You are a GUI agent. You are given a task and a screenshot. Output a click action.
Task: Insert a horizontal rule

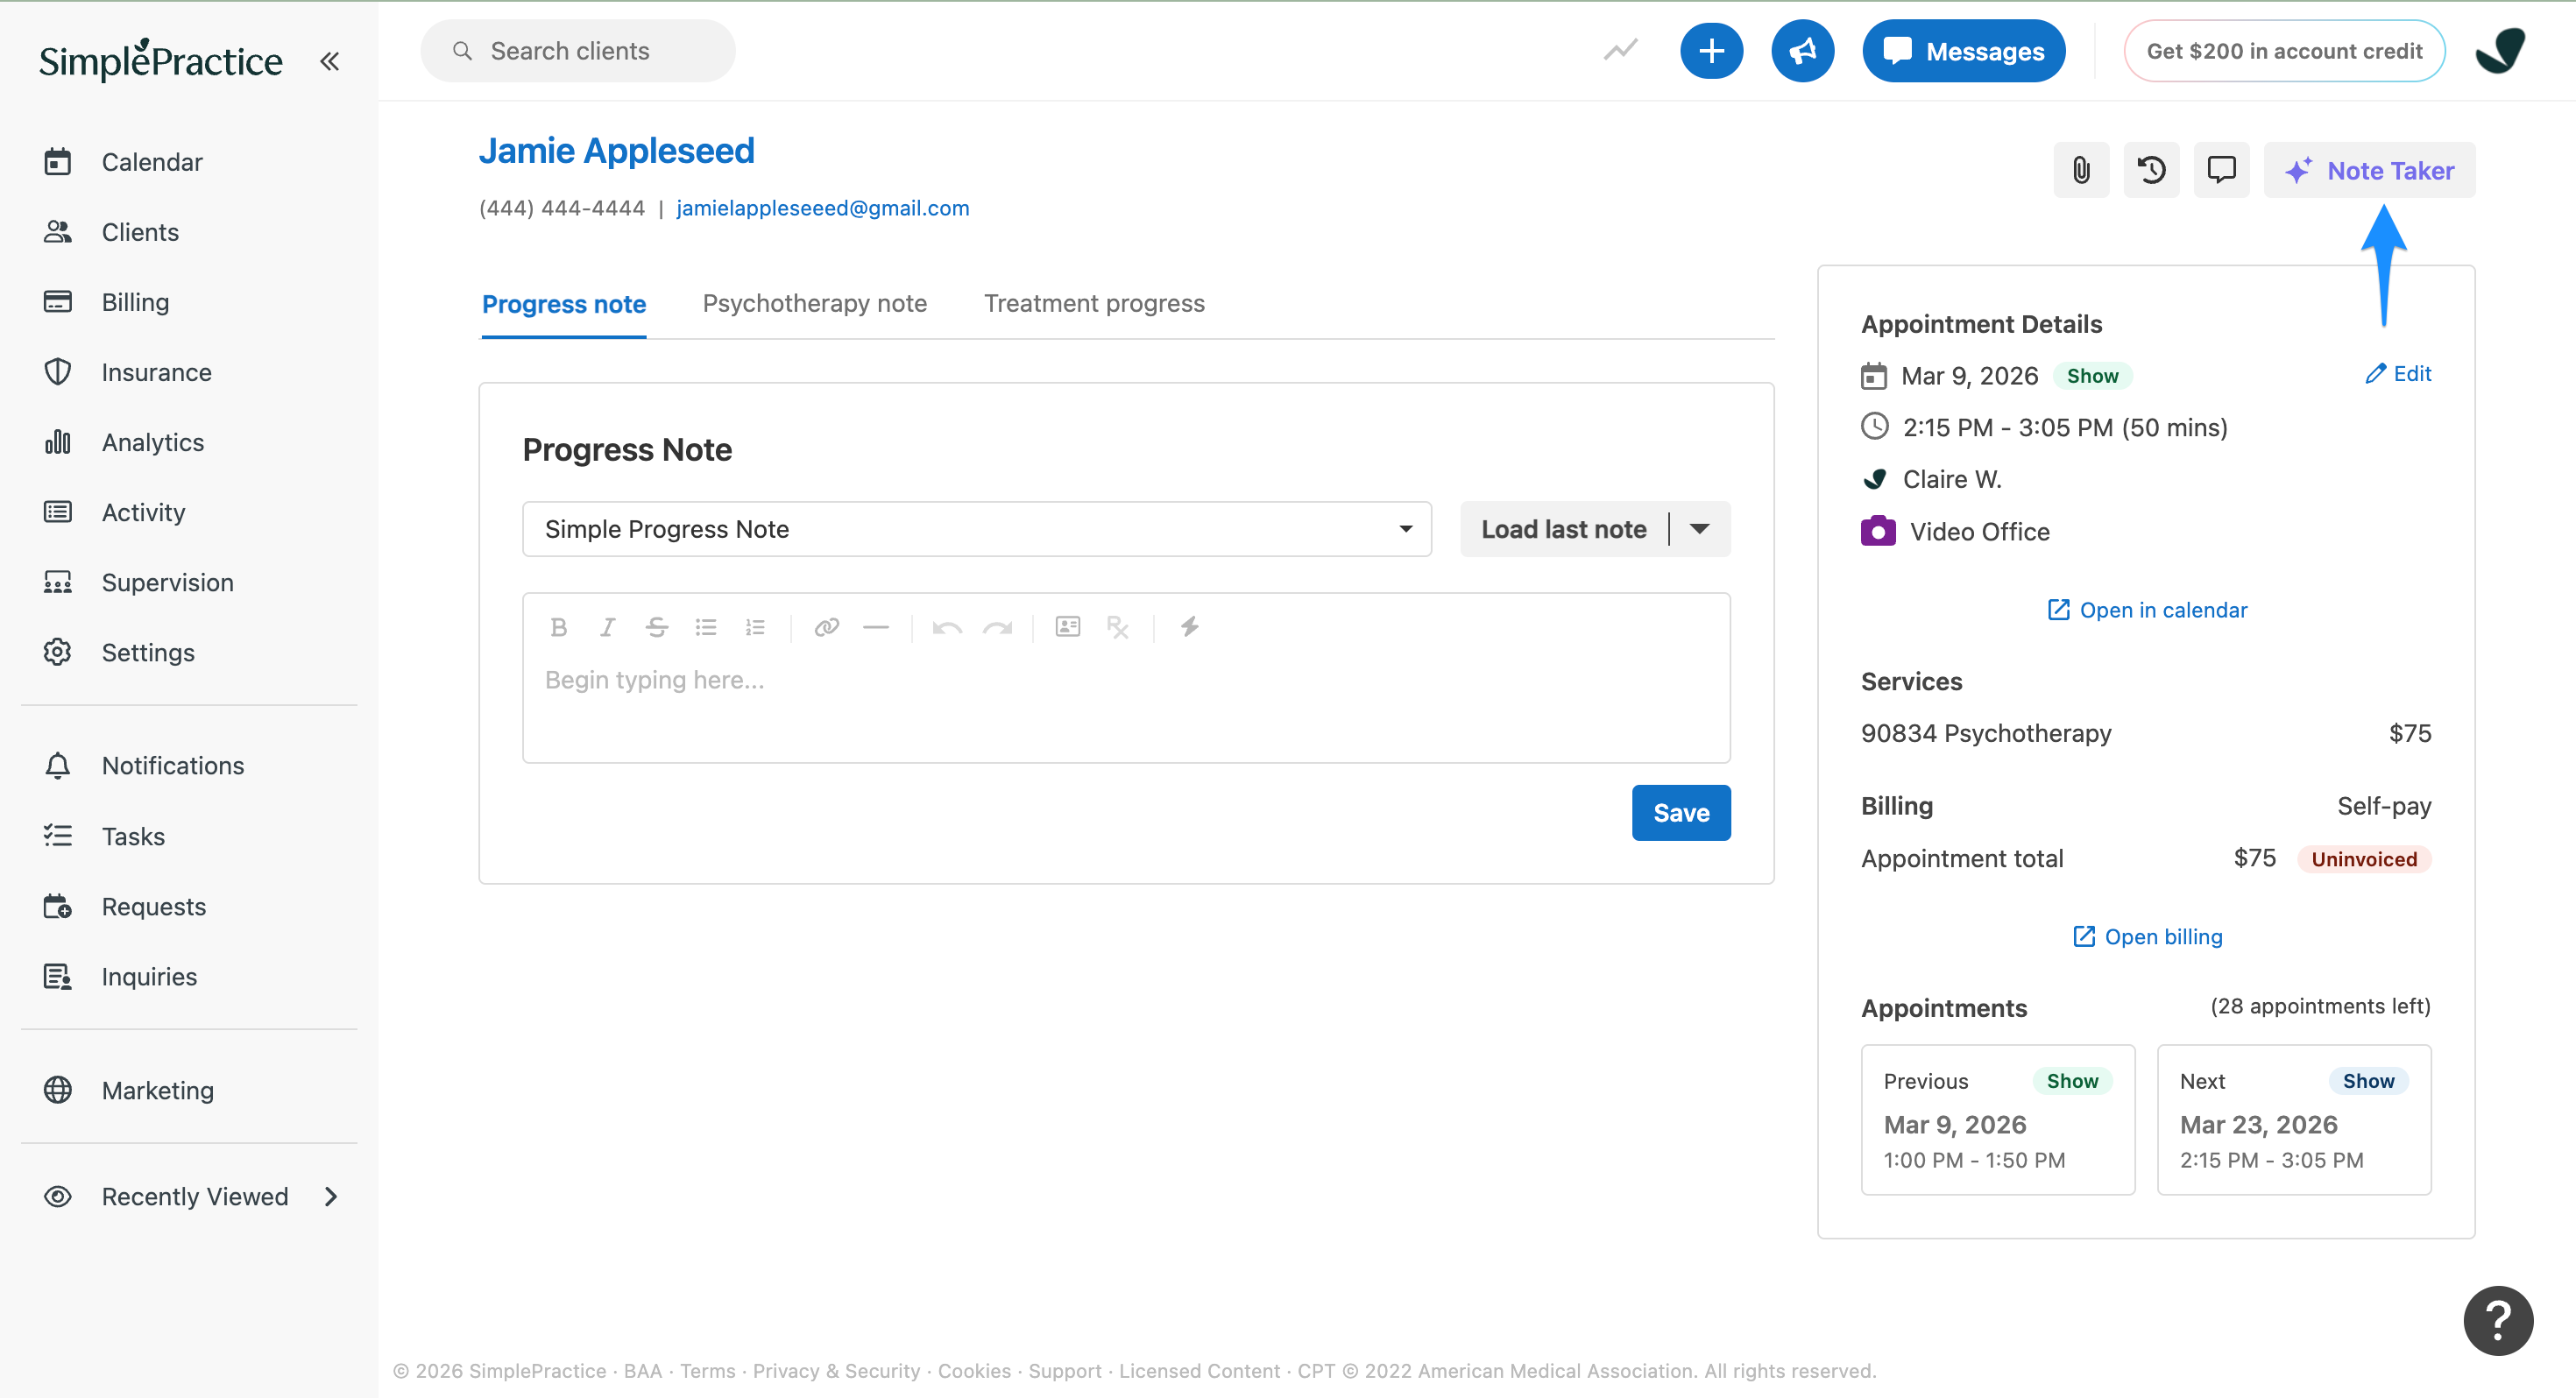[x=876, y=627]
